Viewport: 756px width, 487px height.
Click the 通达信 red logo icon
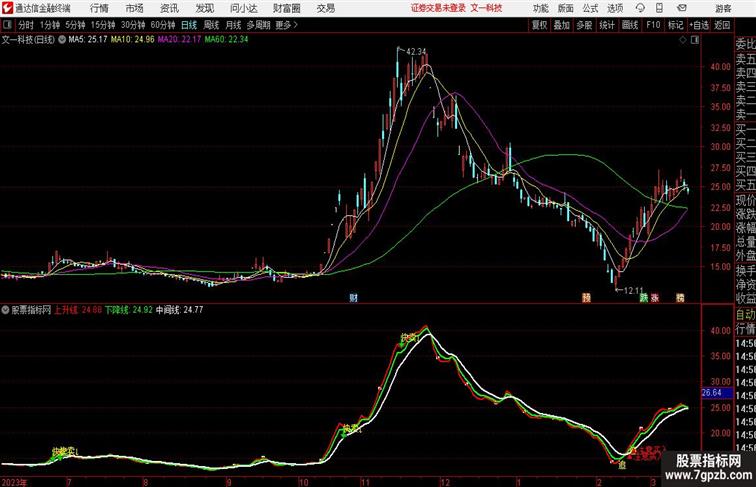[7, 8]
